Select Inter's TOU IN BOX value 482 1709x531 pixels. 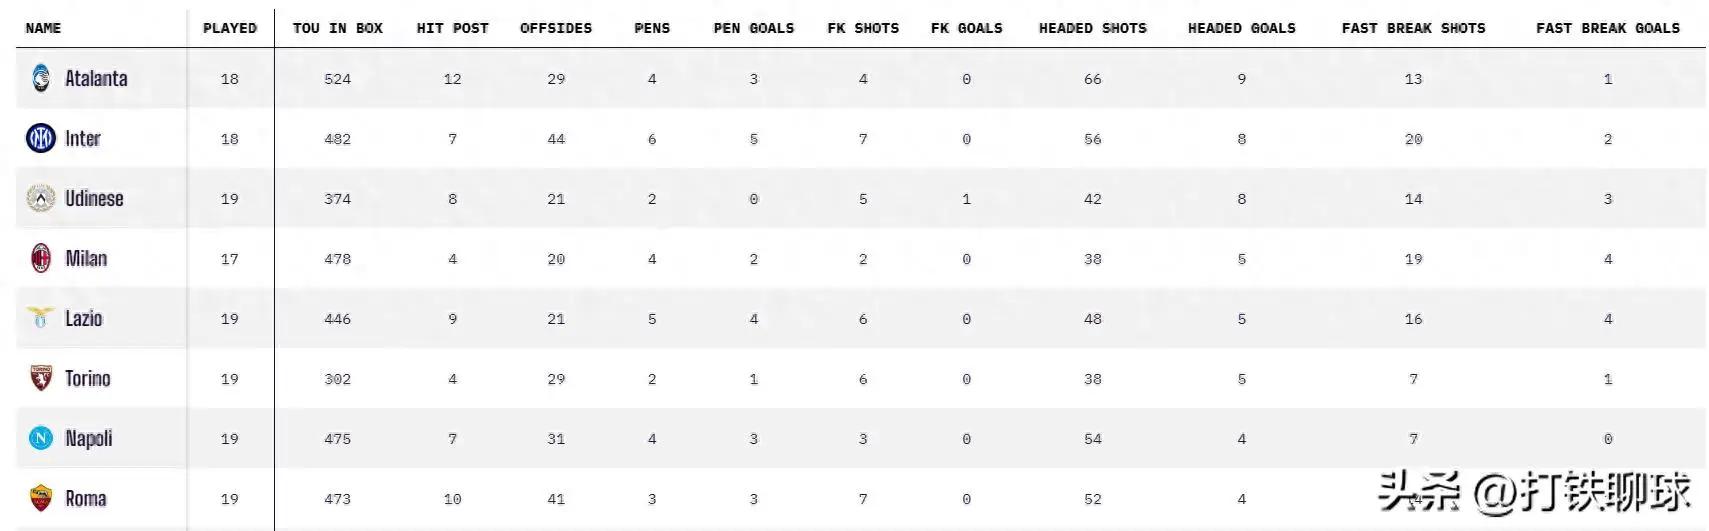coord(338,139)
